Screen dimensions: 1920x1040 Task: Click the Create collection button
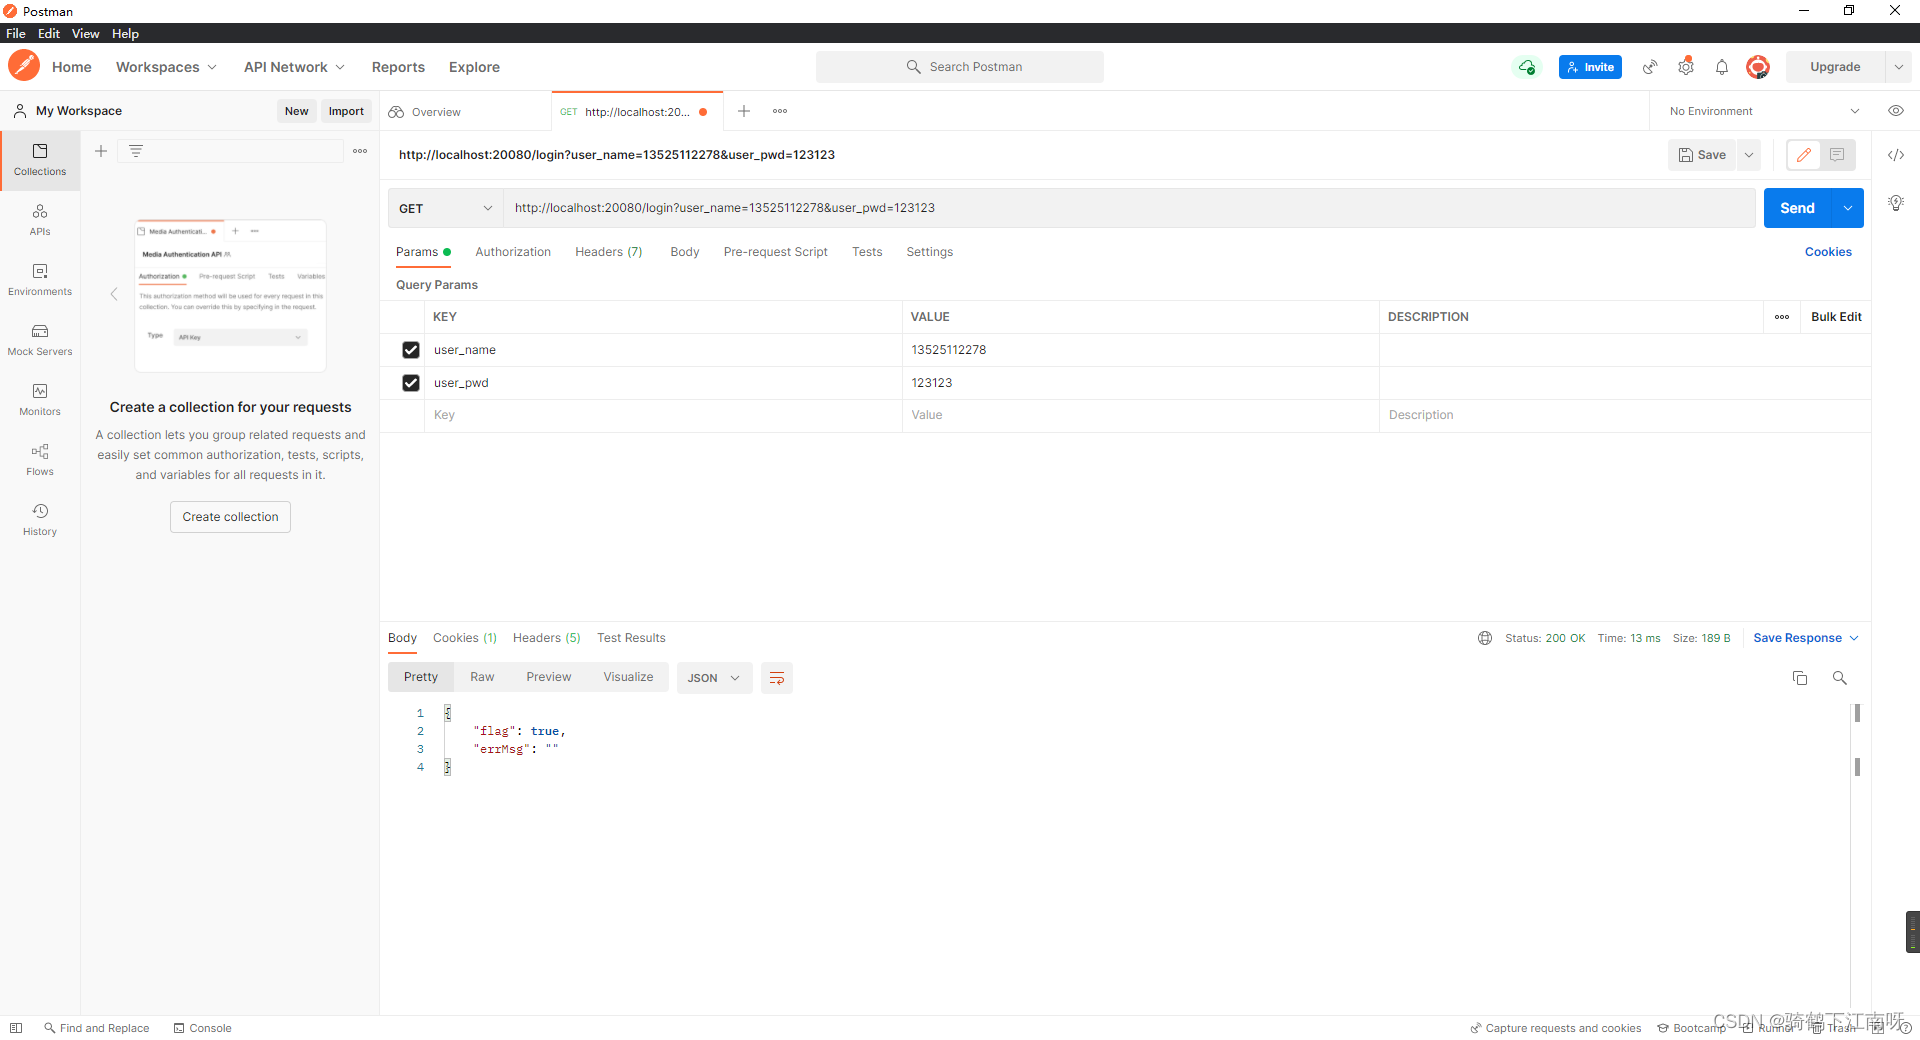click(x=230, y=517)
